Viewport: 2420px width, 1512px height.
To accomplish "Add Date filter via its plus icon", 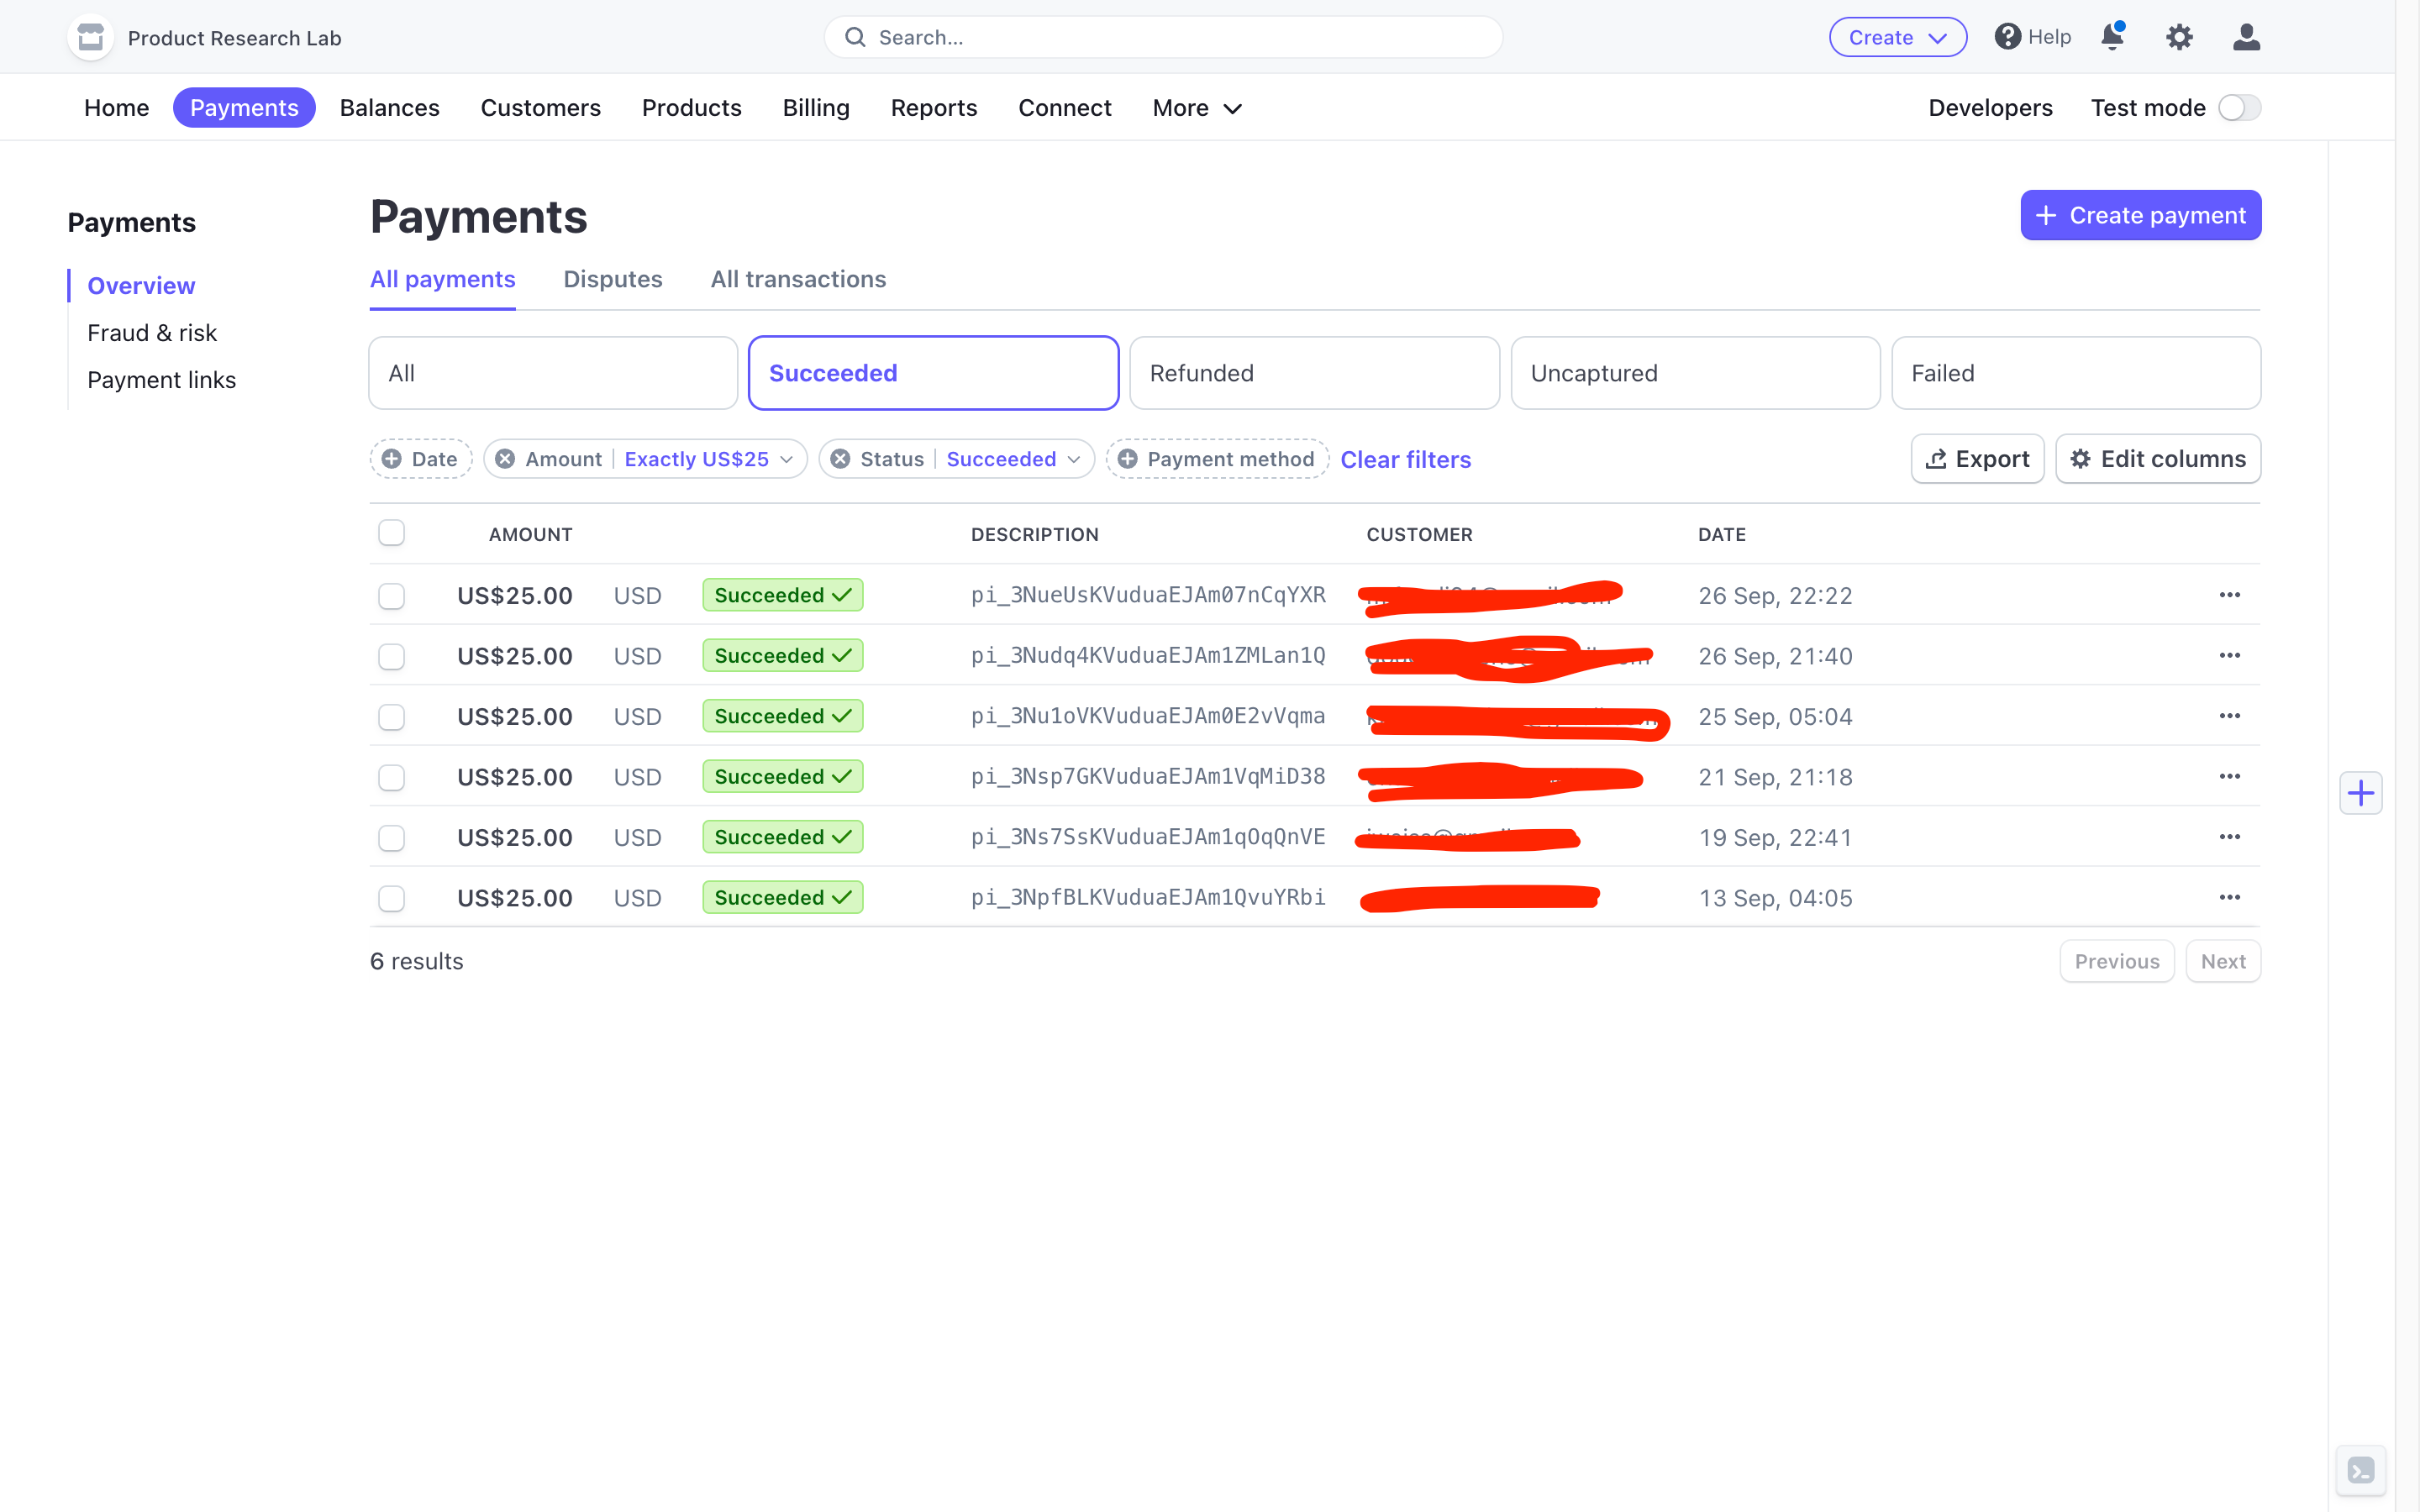I will [392, 459].
